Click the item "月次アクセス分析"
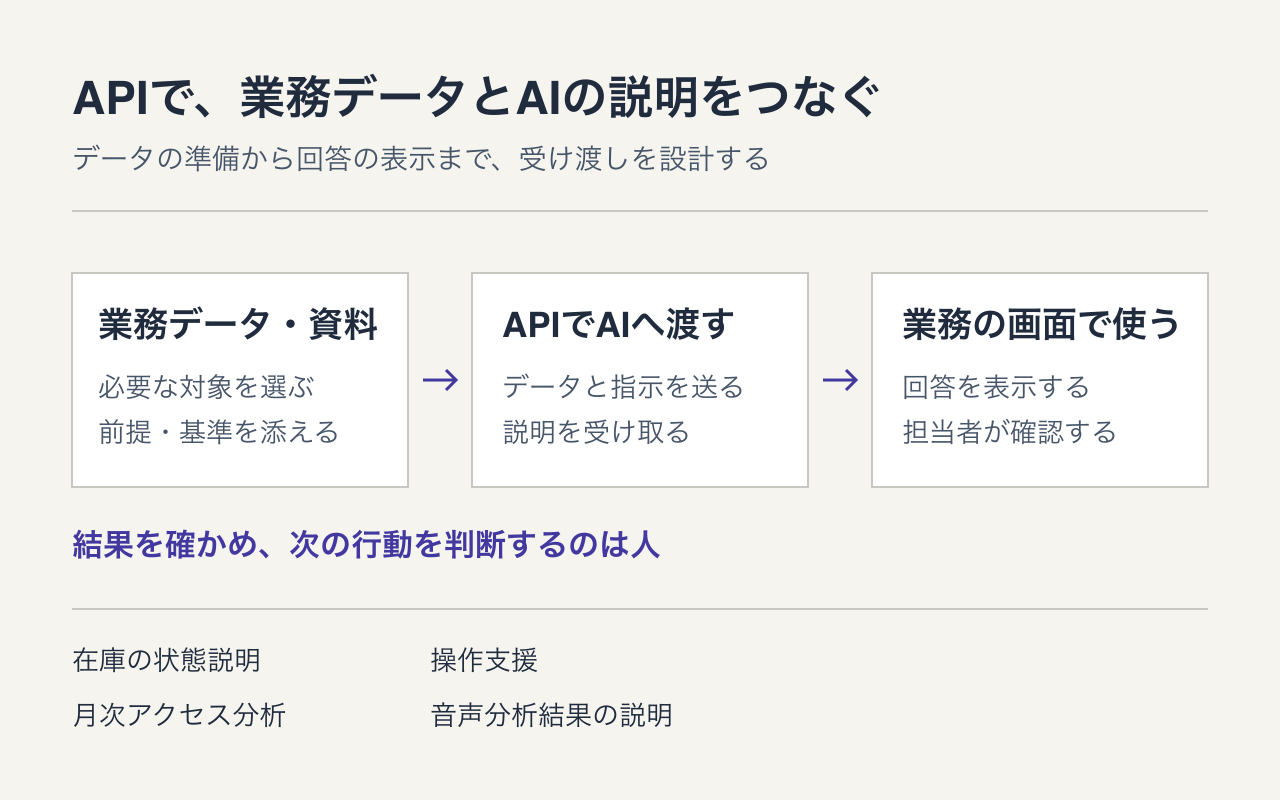1280x800 pixels. pyautogui.click(x=179, y=715)
